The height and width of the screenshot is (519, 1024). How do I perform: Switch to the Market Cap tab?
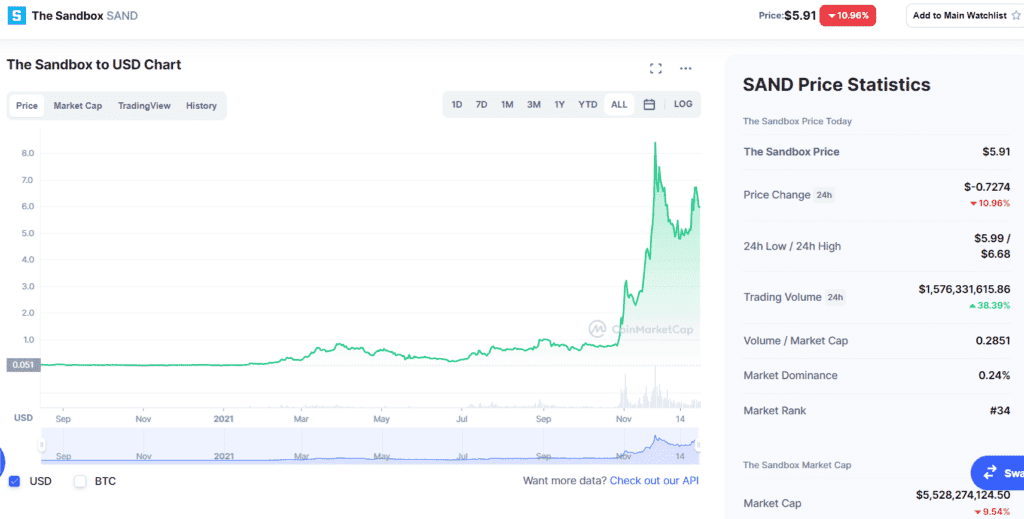77,106
